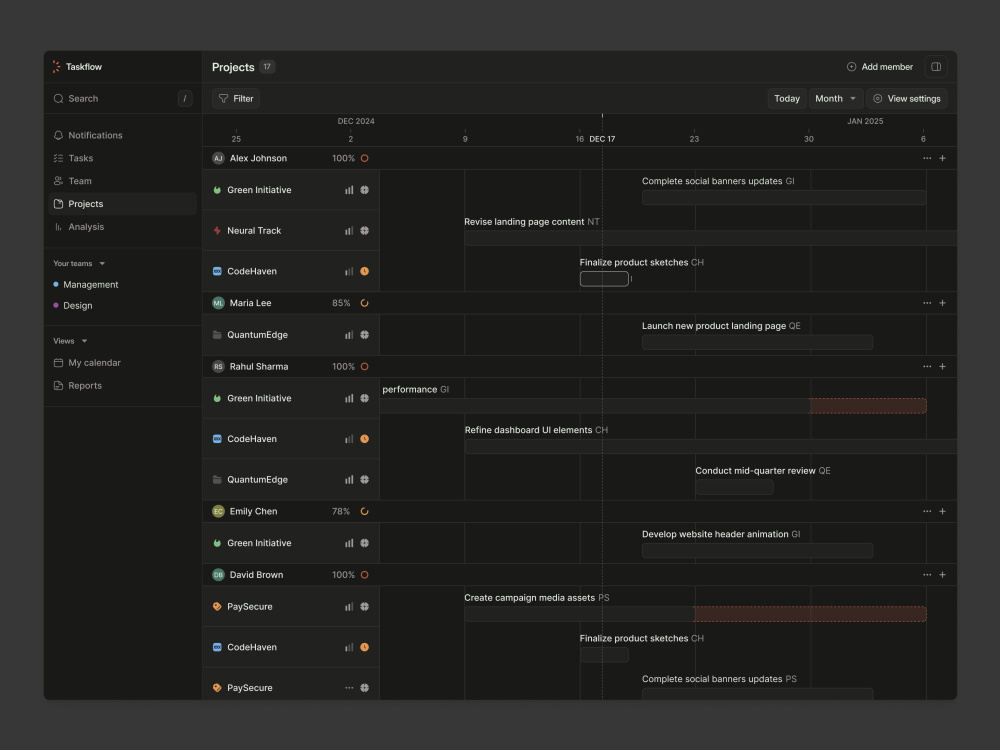Click Neural Track priority bars icon
Screen dimensions: 1000x750
(349, 231)
